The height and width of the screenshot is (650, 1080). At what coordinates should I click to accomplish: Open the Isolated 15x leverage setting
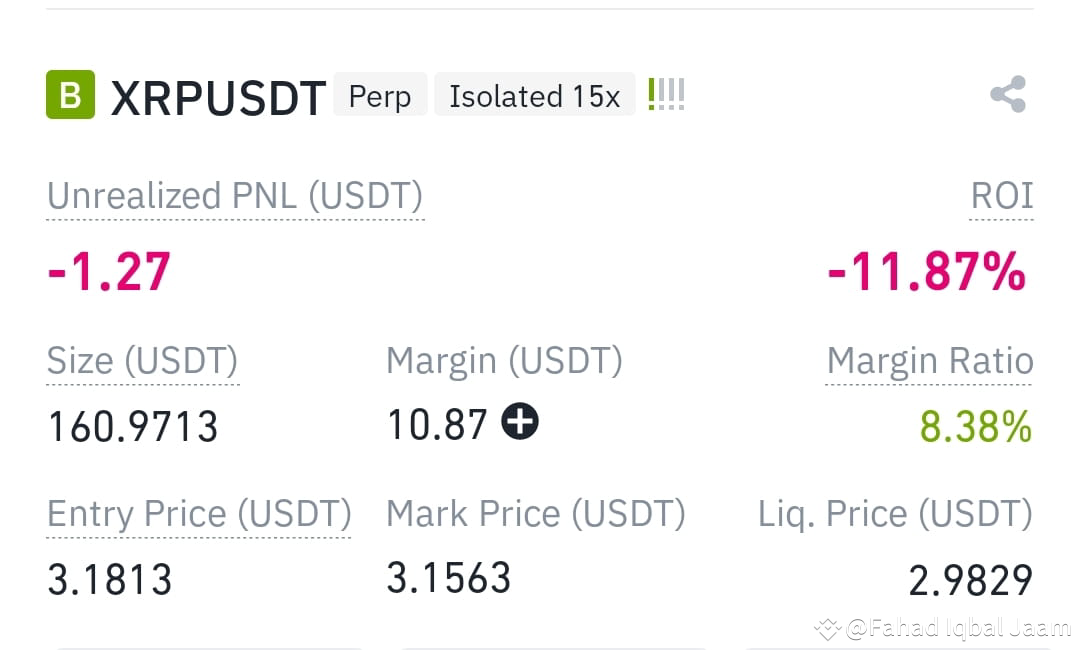pyautogui.click(x=534, y=95)
